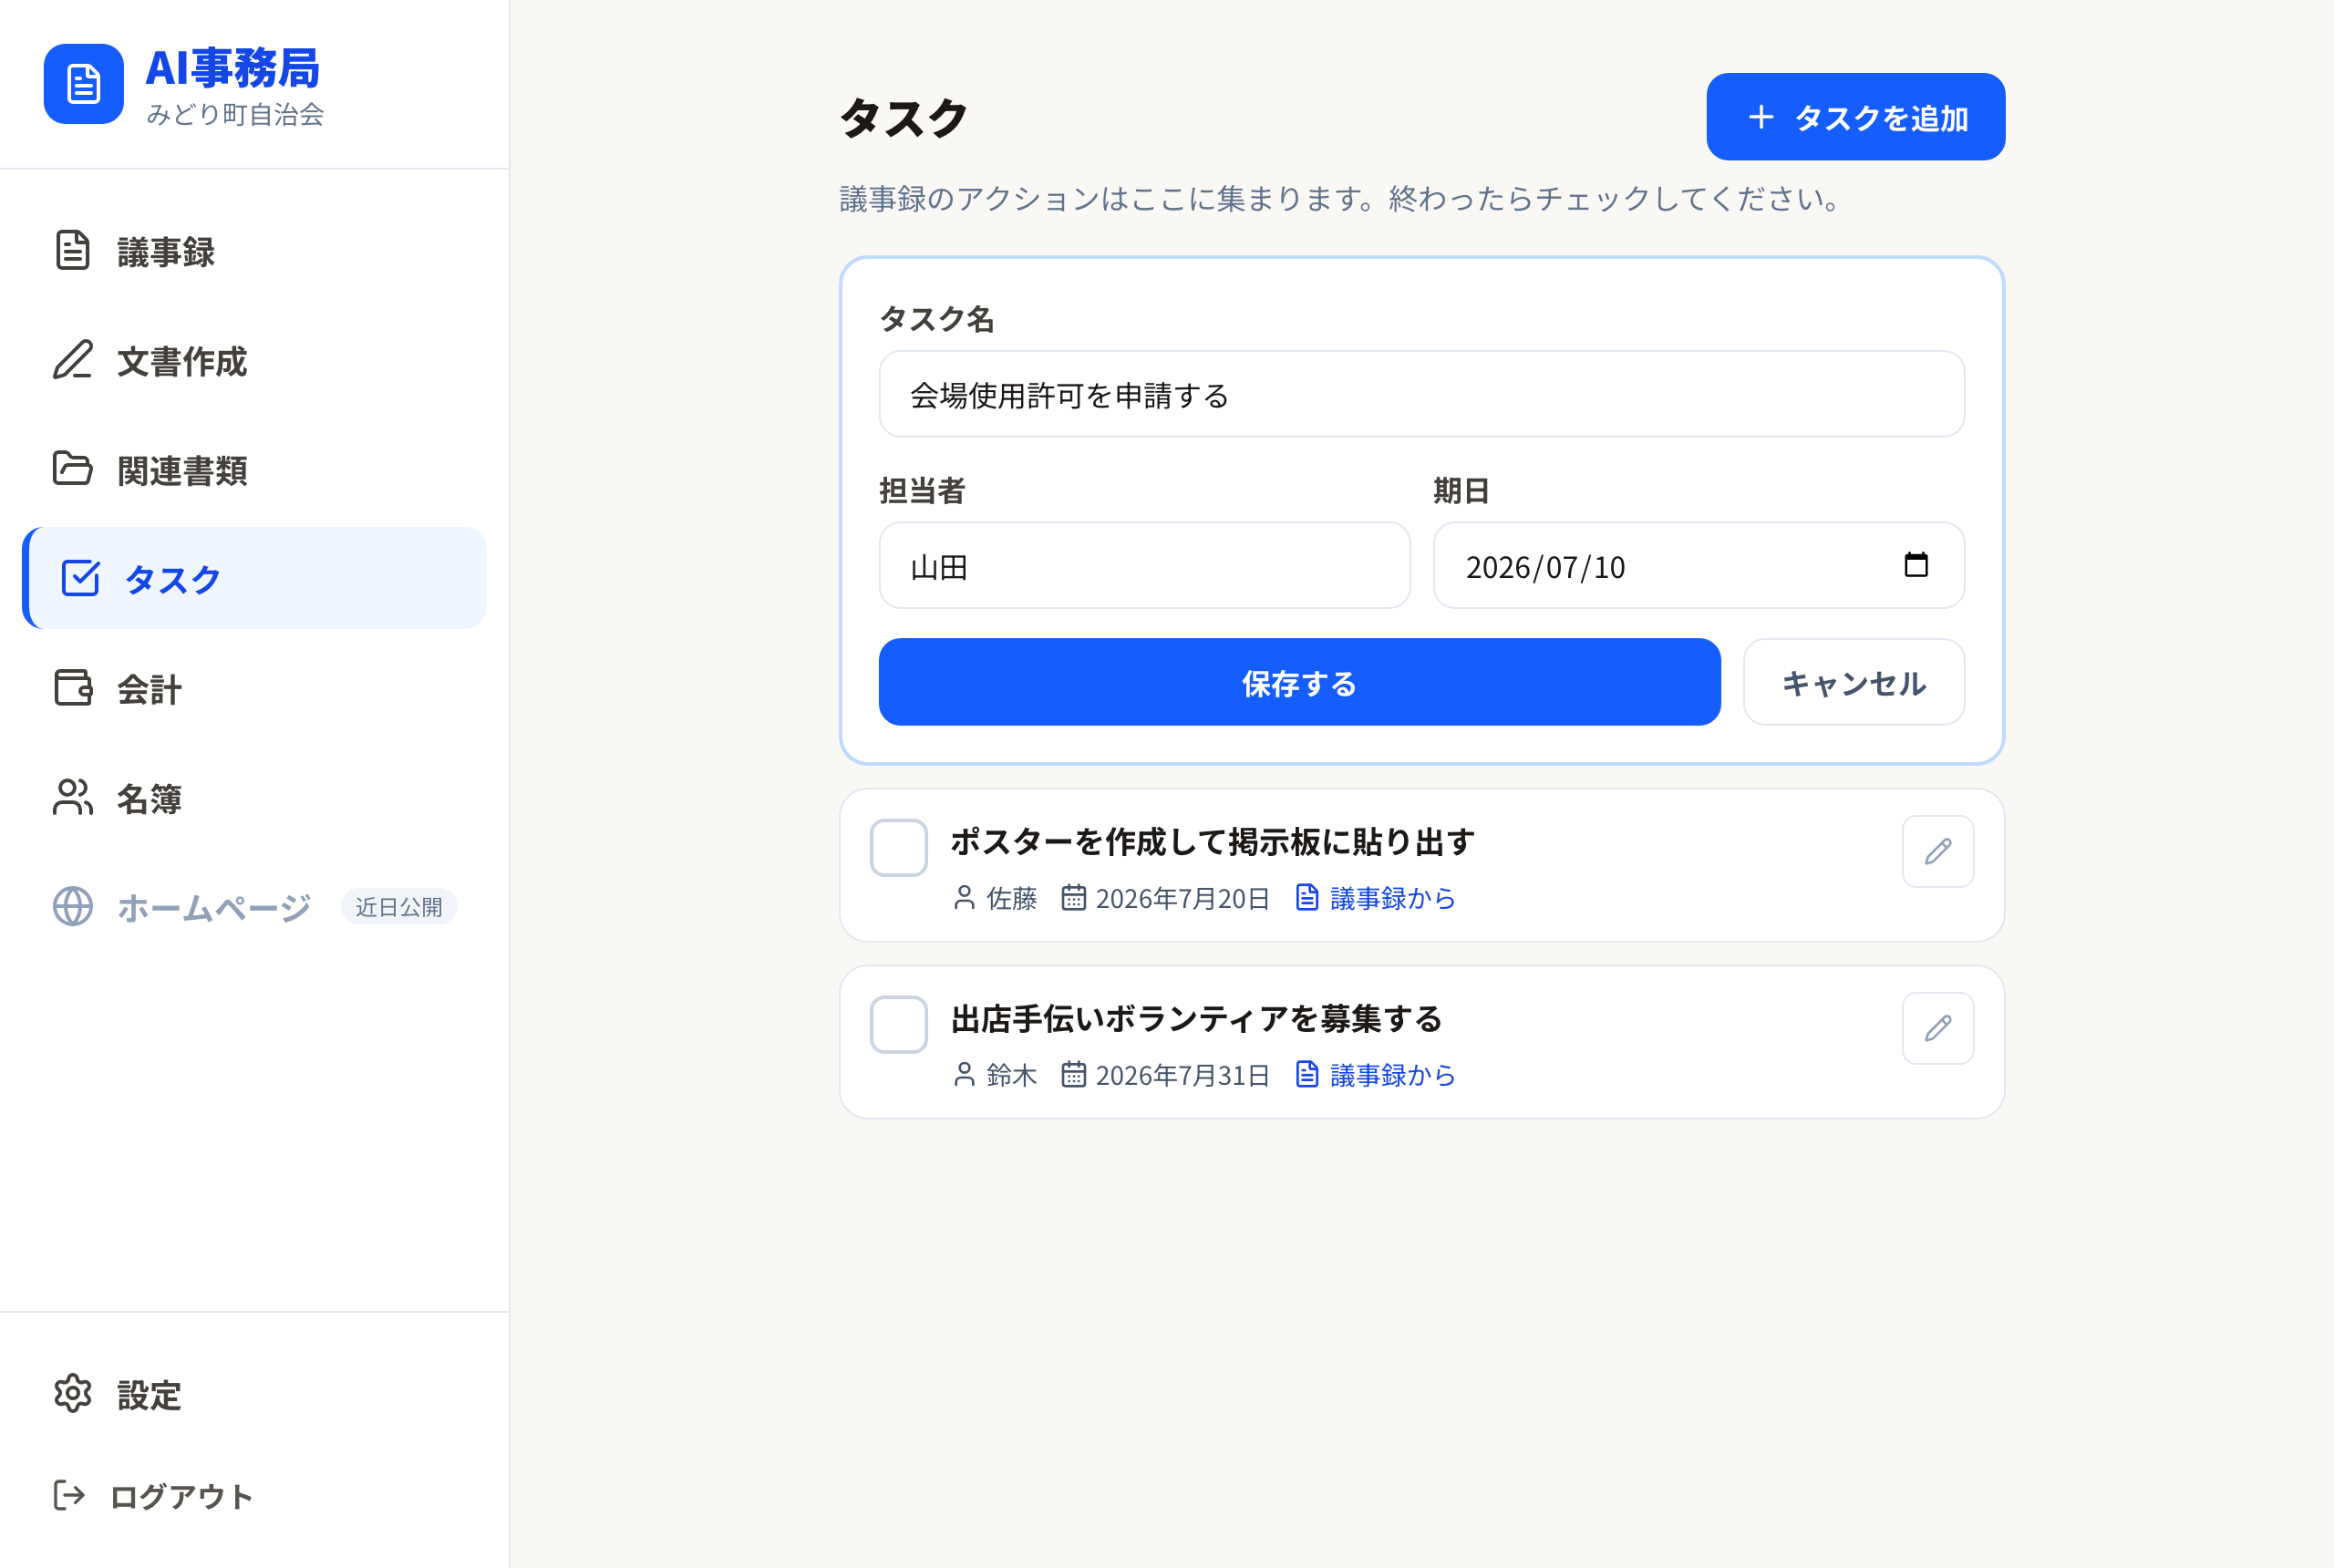Click the task title 出店手伝いボランティアを募集する
The image size is (2334, 1568).
pos(1196,1019)
